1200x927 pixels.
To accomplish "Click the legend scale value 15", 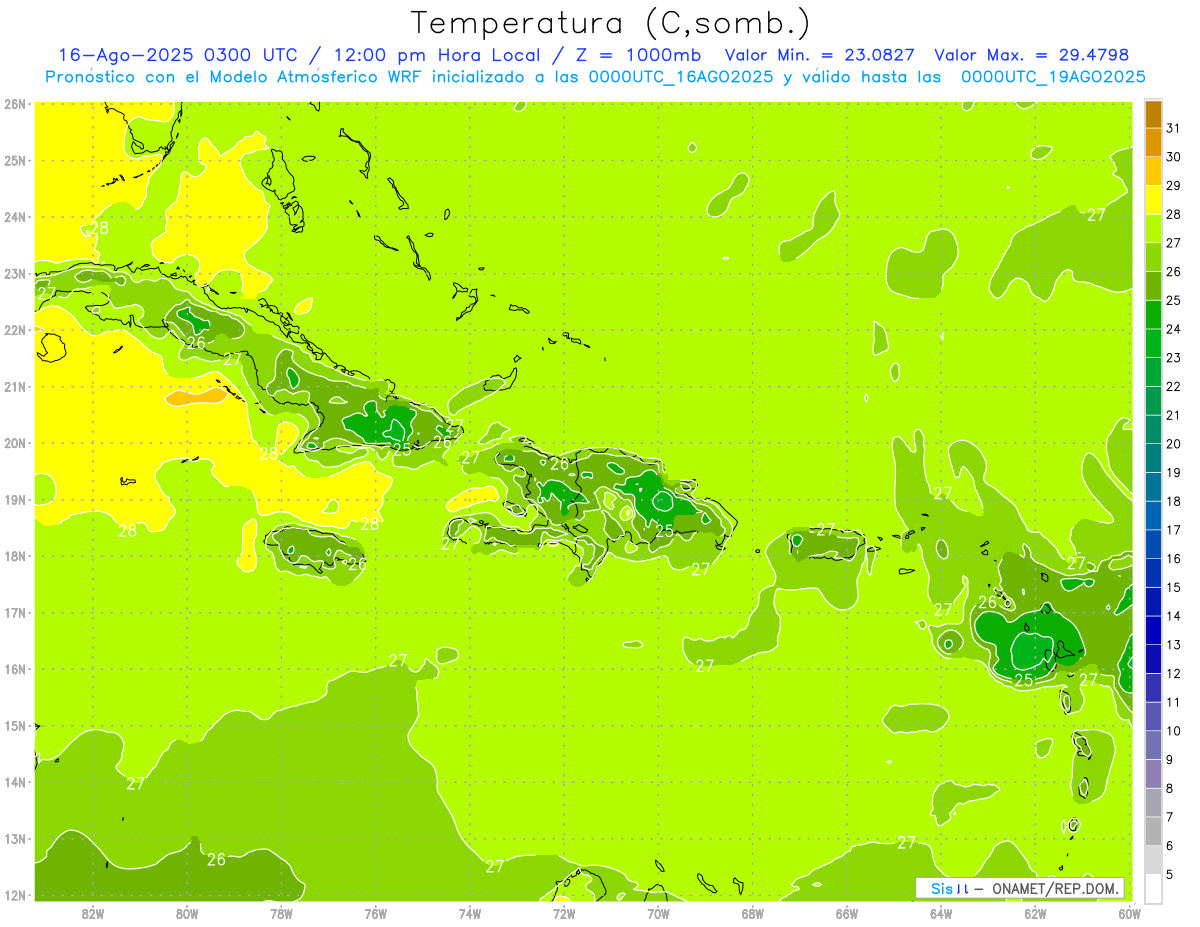I will [1174, 587].
